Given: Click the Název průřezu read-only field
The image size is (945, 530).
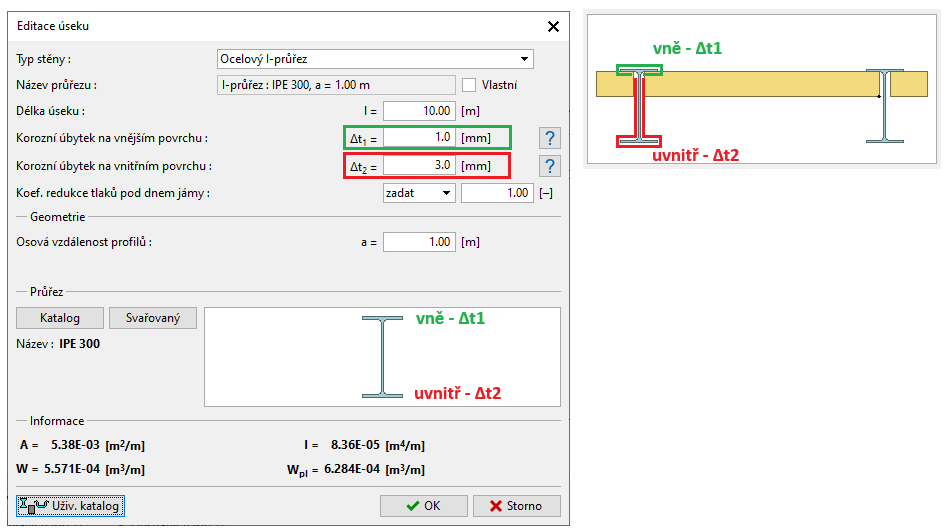Looking at the screenshot, I should click(337, 85).
